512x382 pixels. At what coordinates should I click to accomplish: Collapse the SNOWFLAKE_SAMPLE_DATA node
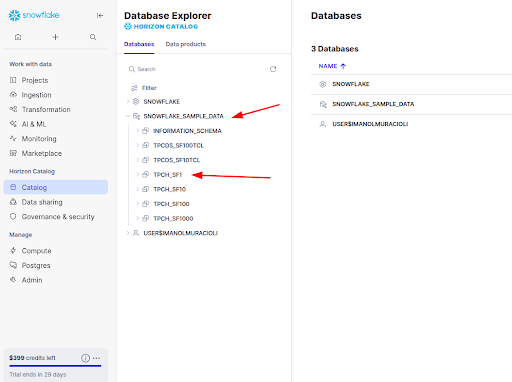128,116
